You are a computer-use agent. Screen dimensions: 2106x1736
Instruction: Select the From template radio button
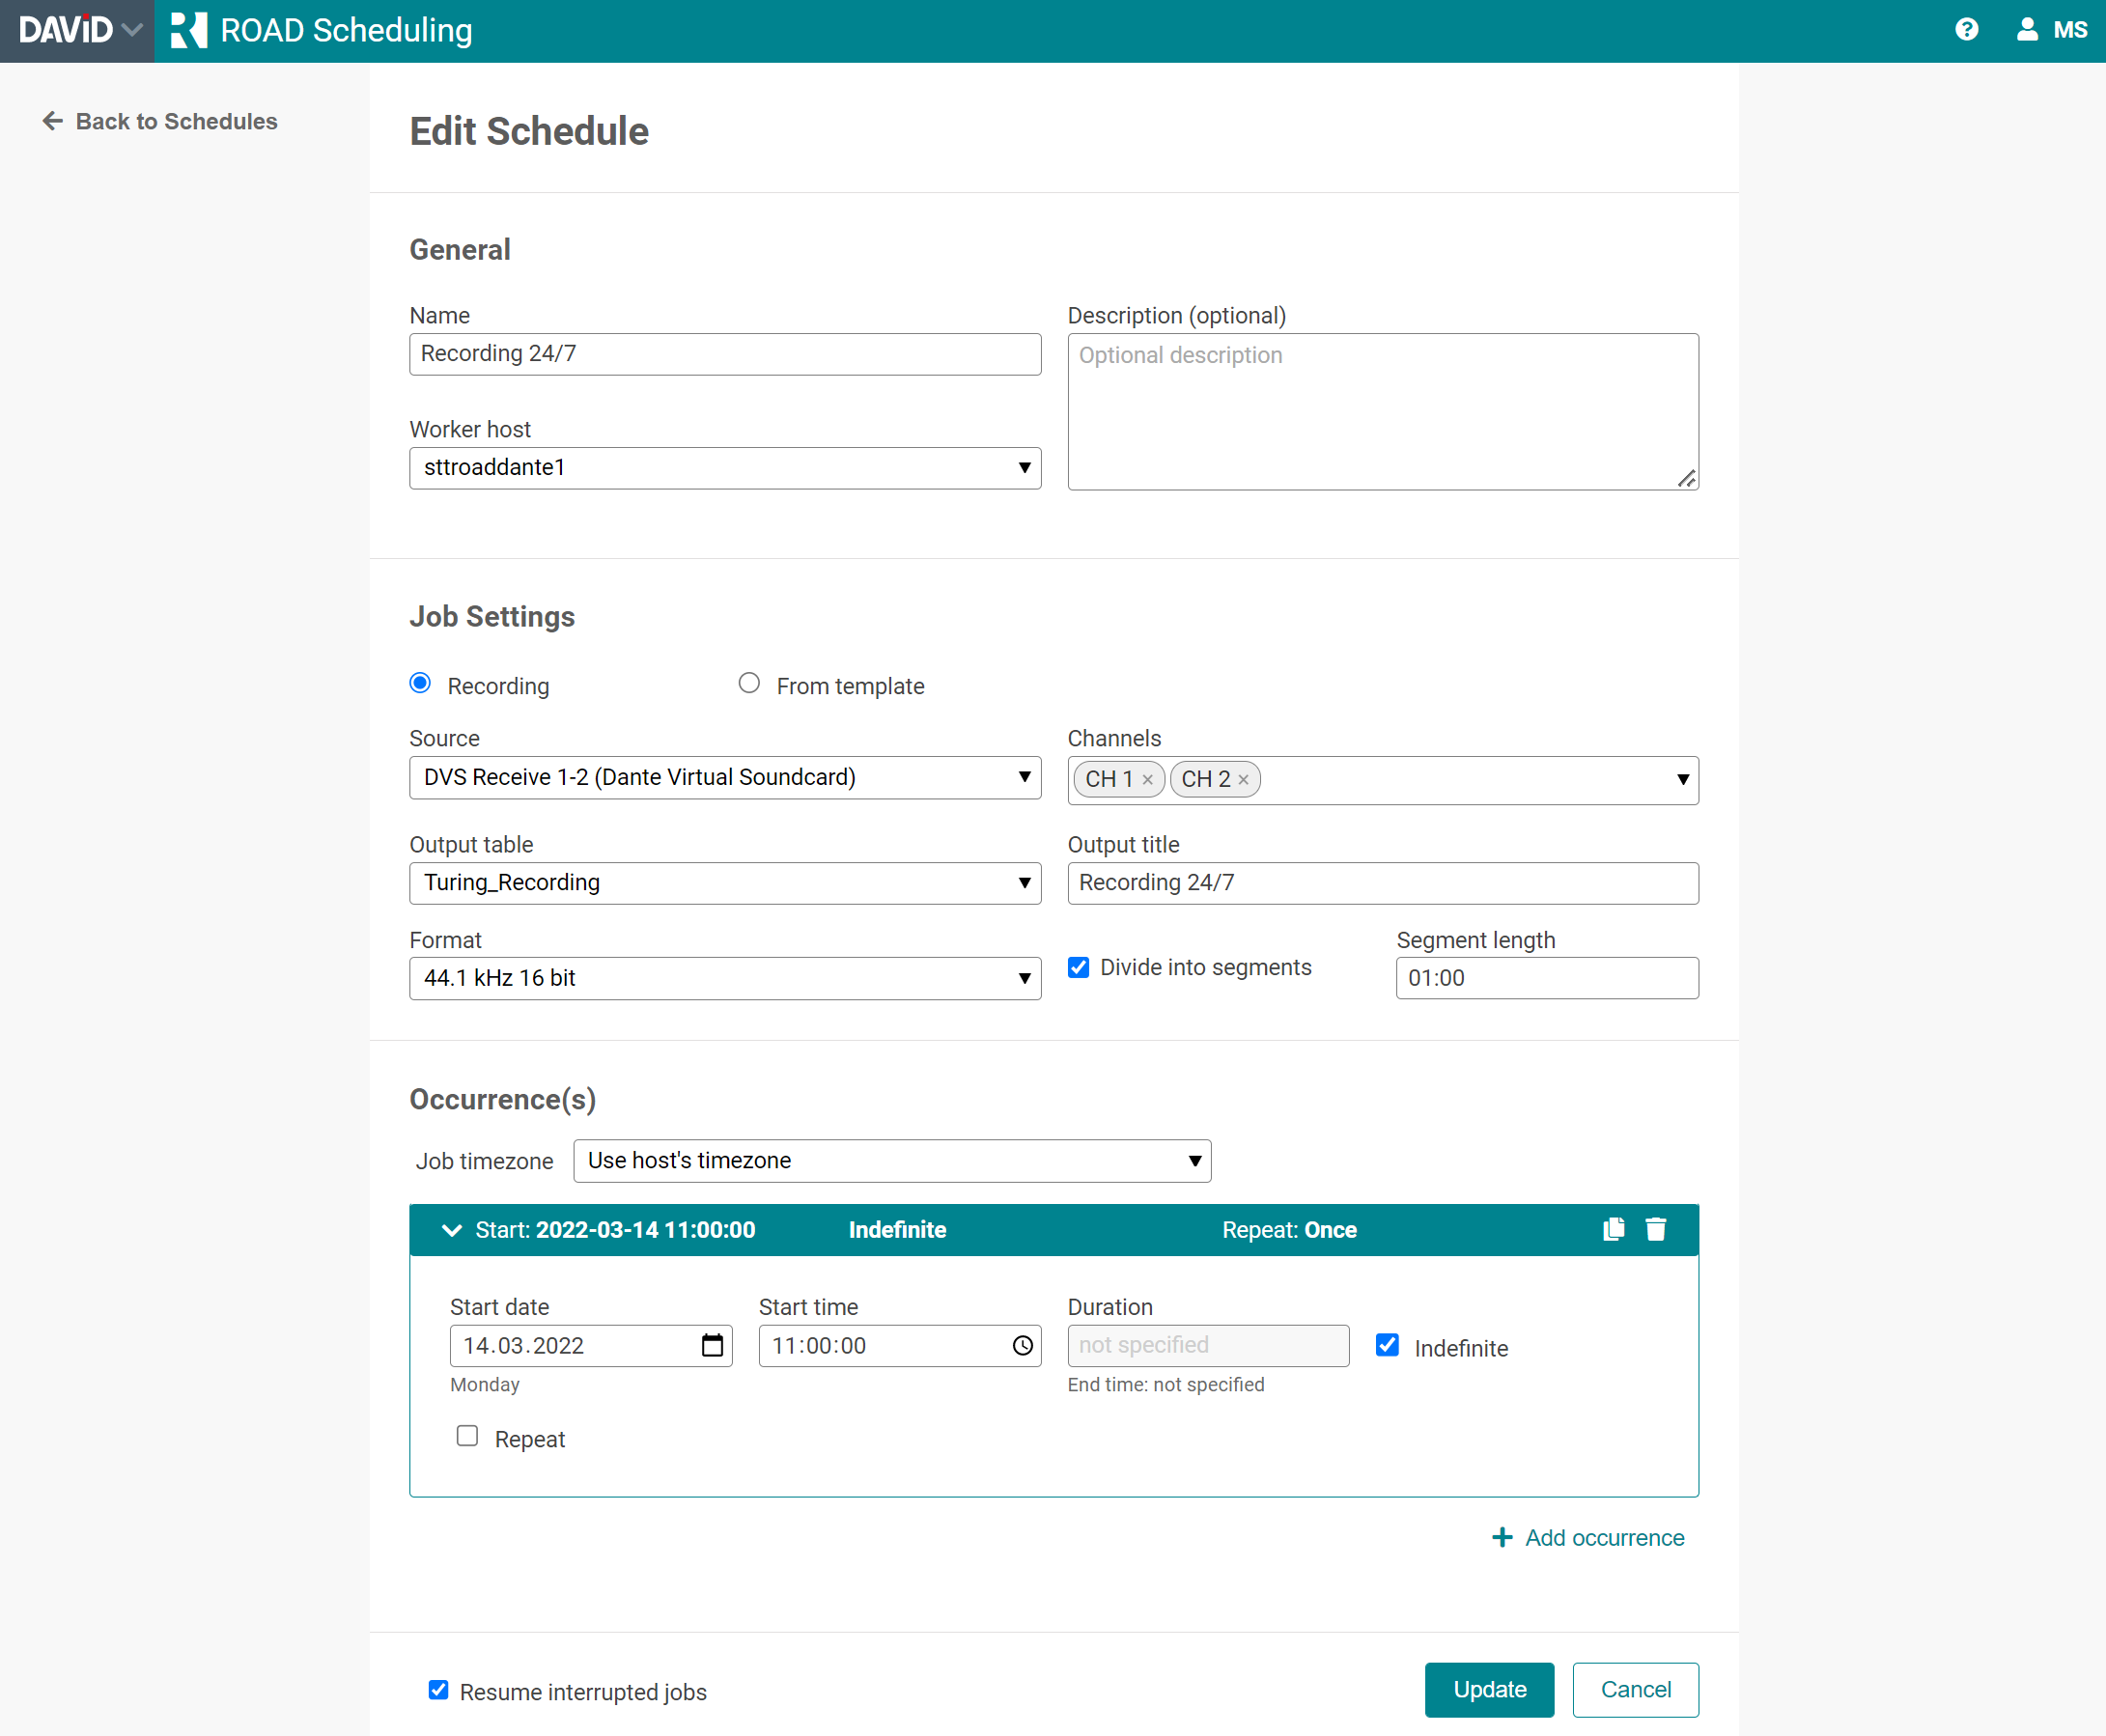(x=749, y=684)
